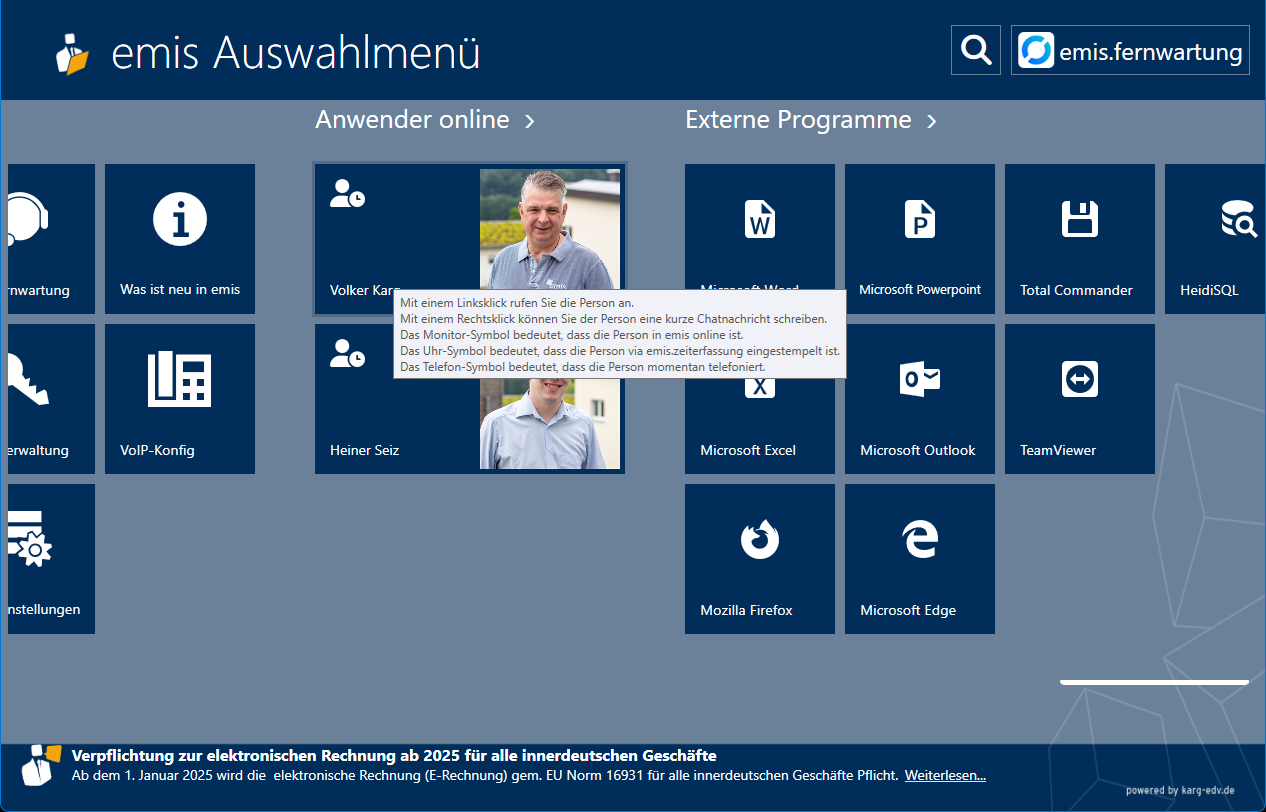Click the clock status icon on Heiner Seiz tile

347,353
